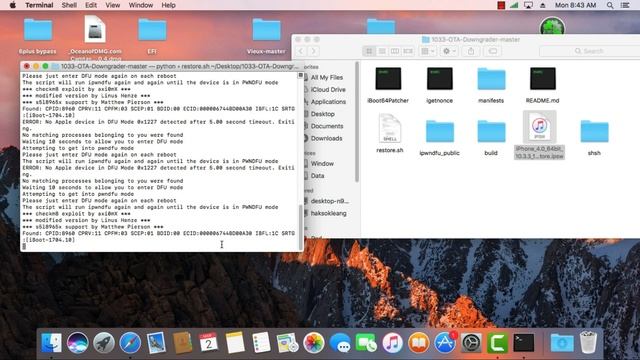Open Downloads folder stack in Dock
Image resolution: width=640 pixels, height=360 pixels.
click(562, 342)
